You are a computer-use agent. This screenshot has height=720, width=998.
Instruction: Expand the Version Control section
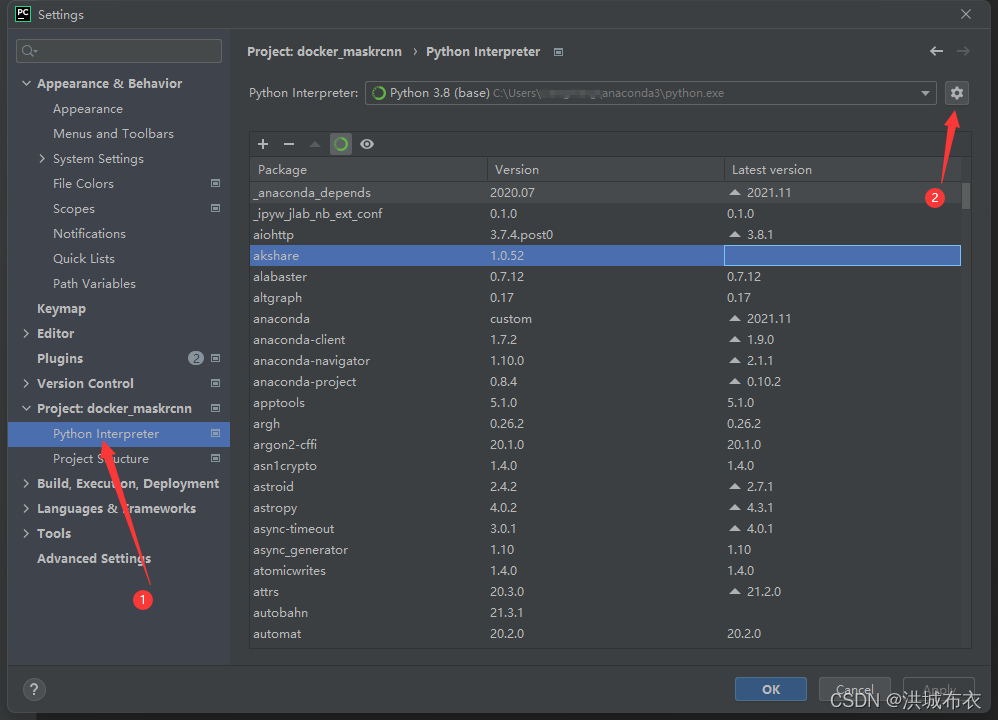26,383
